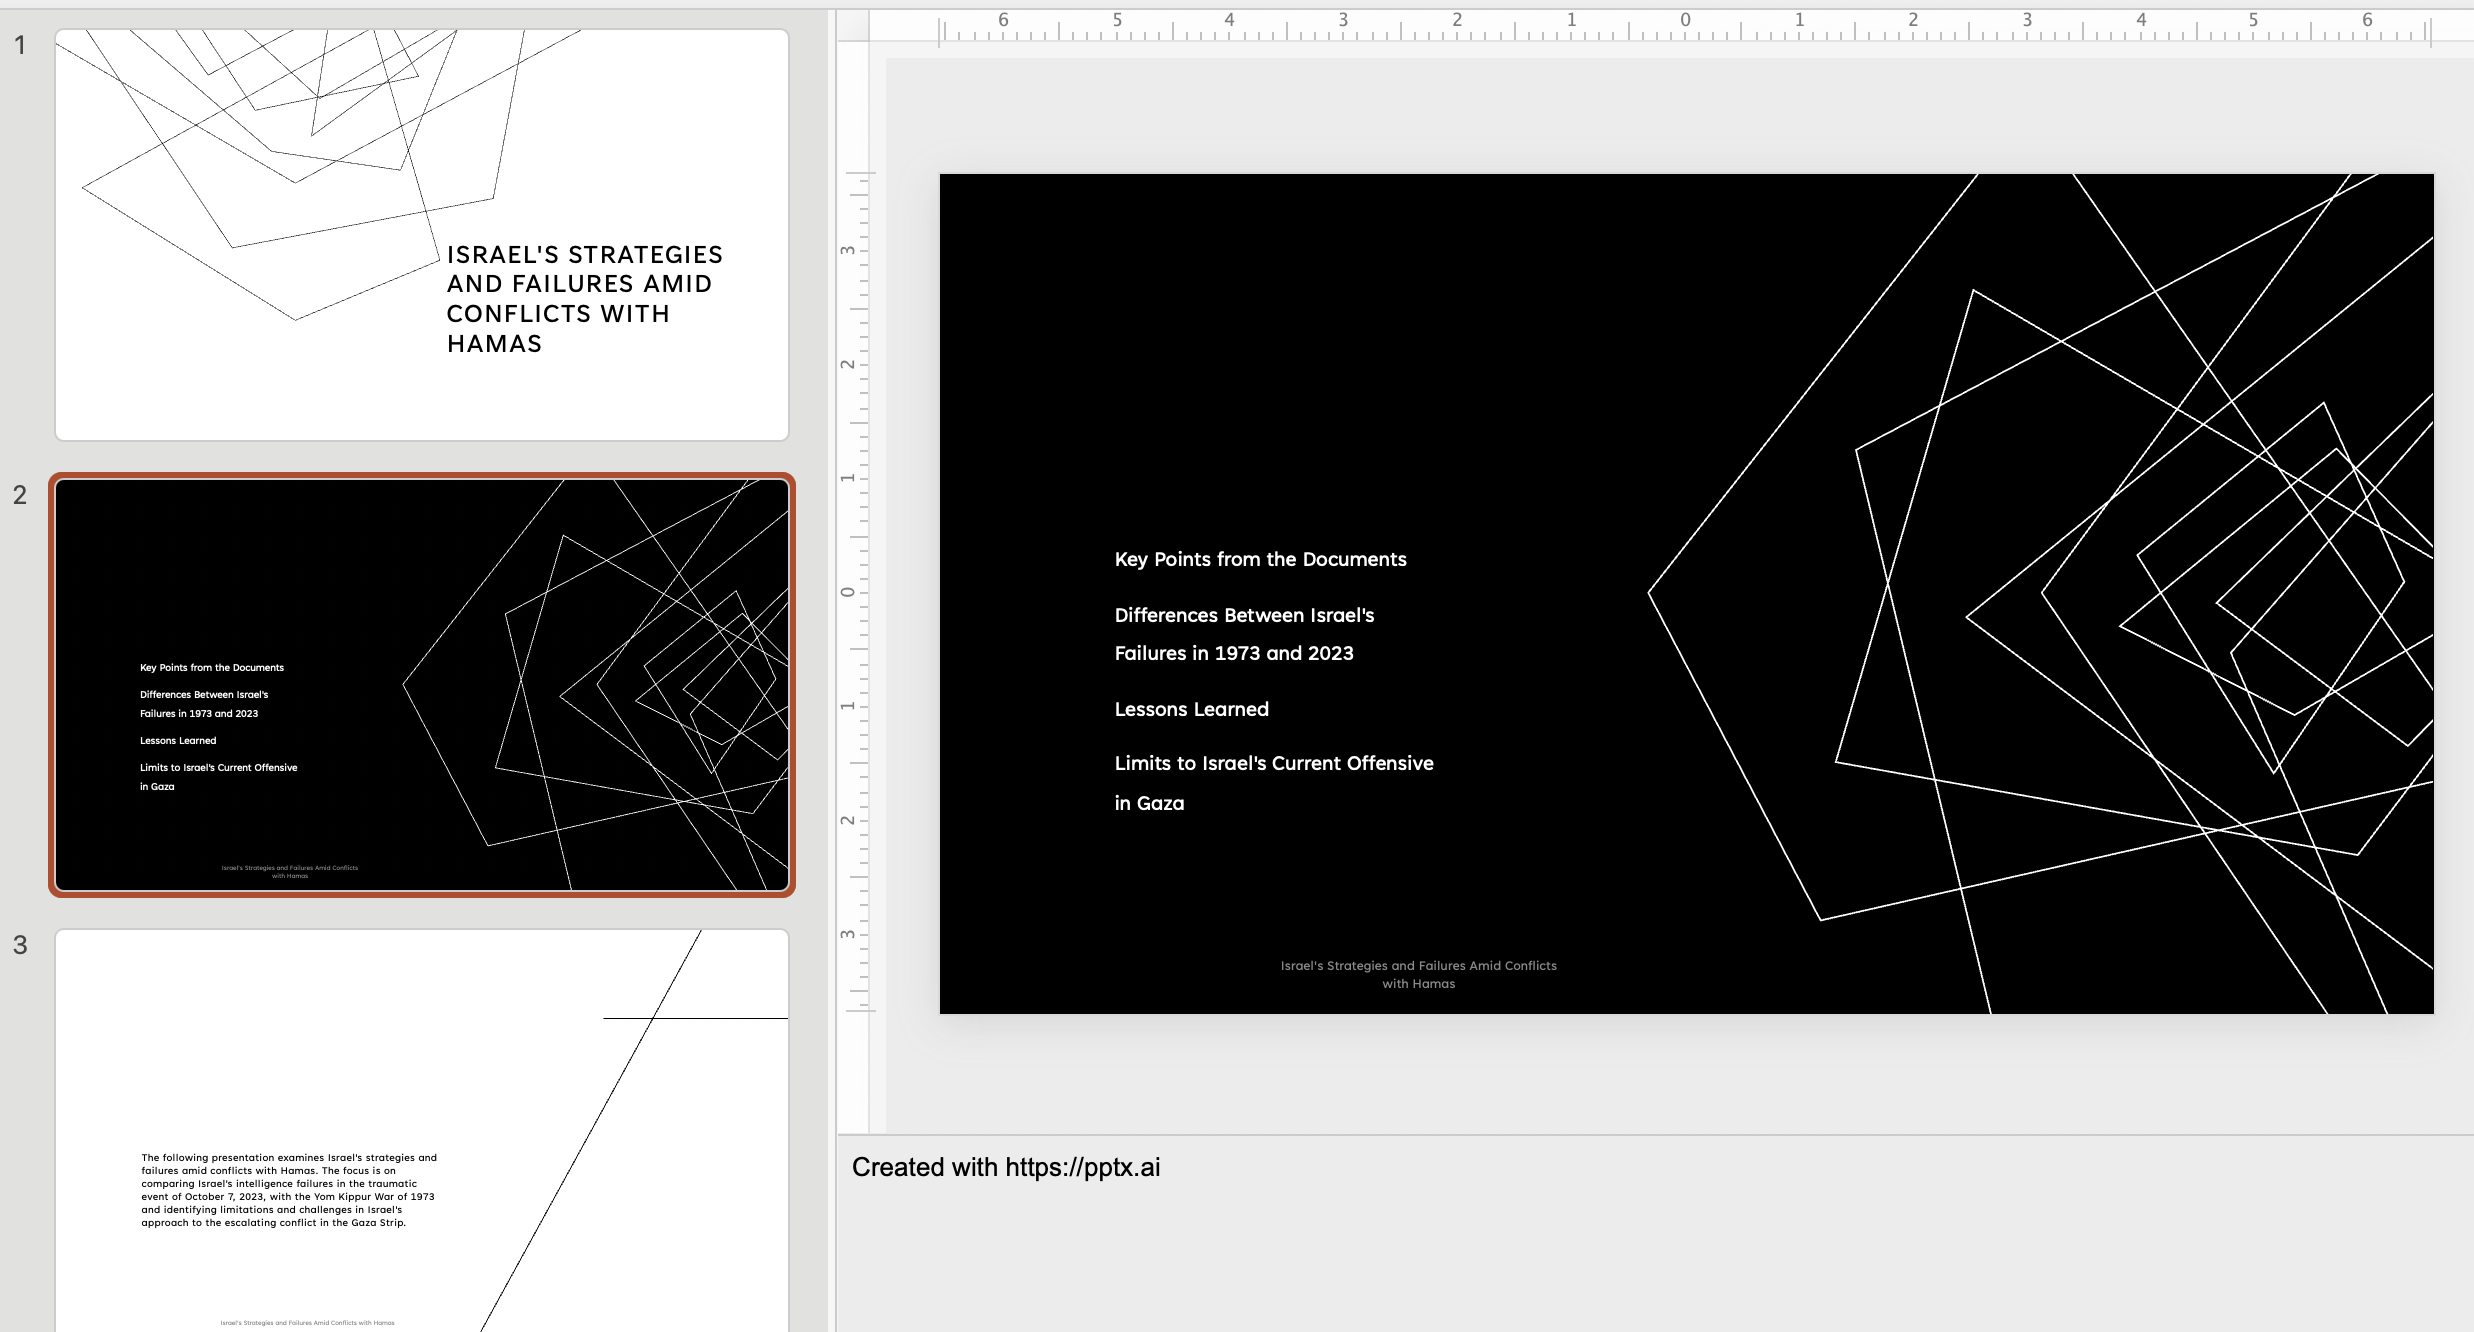Click the divider between thumbnails and editor
Image resolution: width=2474 pixels, height=1332 pixels.
tap(832, 600)
